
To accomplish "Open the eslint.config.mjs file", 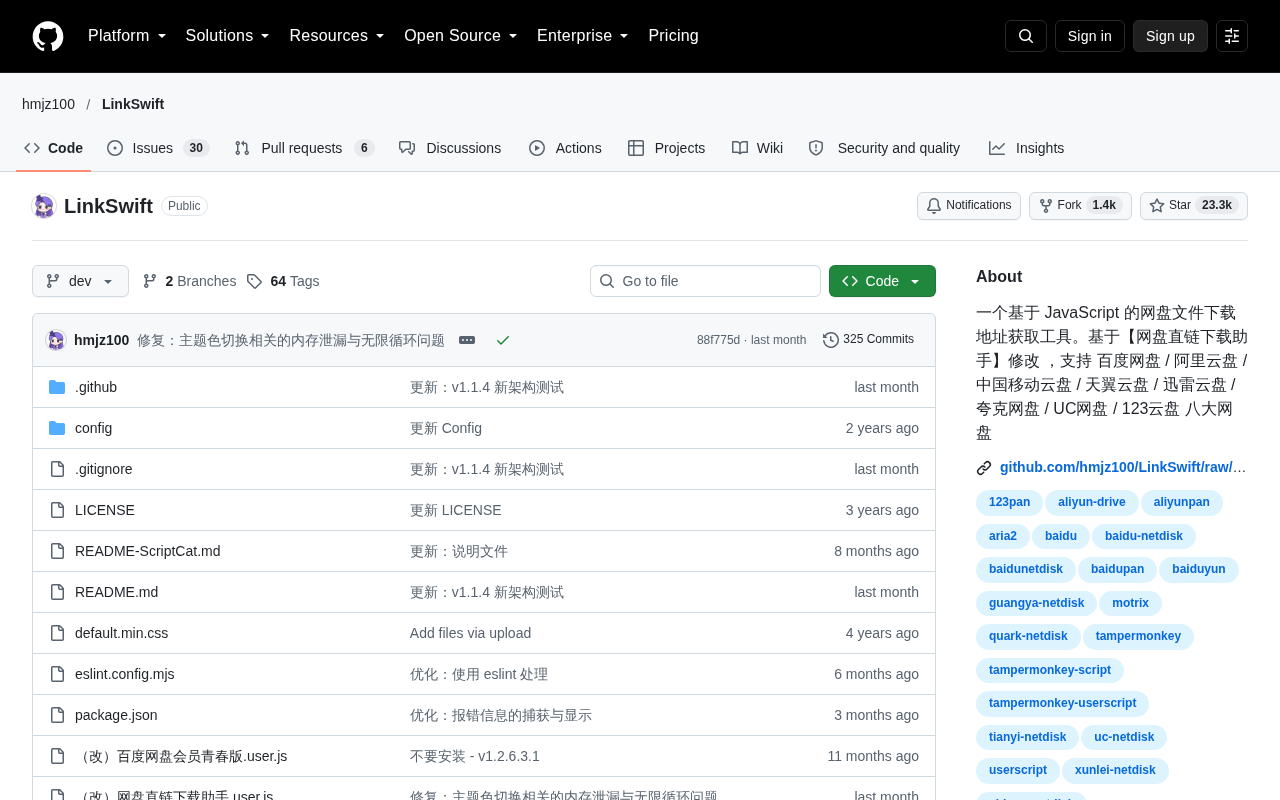I will [125, 674].
